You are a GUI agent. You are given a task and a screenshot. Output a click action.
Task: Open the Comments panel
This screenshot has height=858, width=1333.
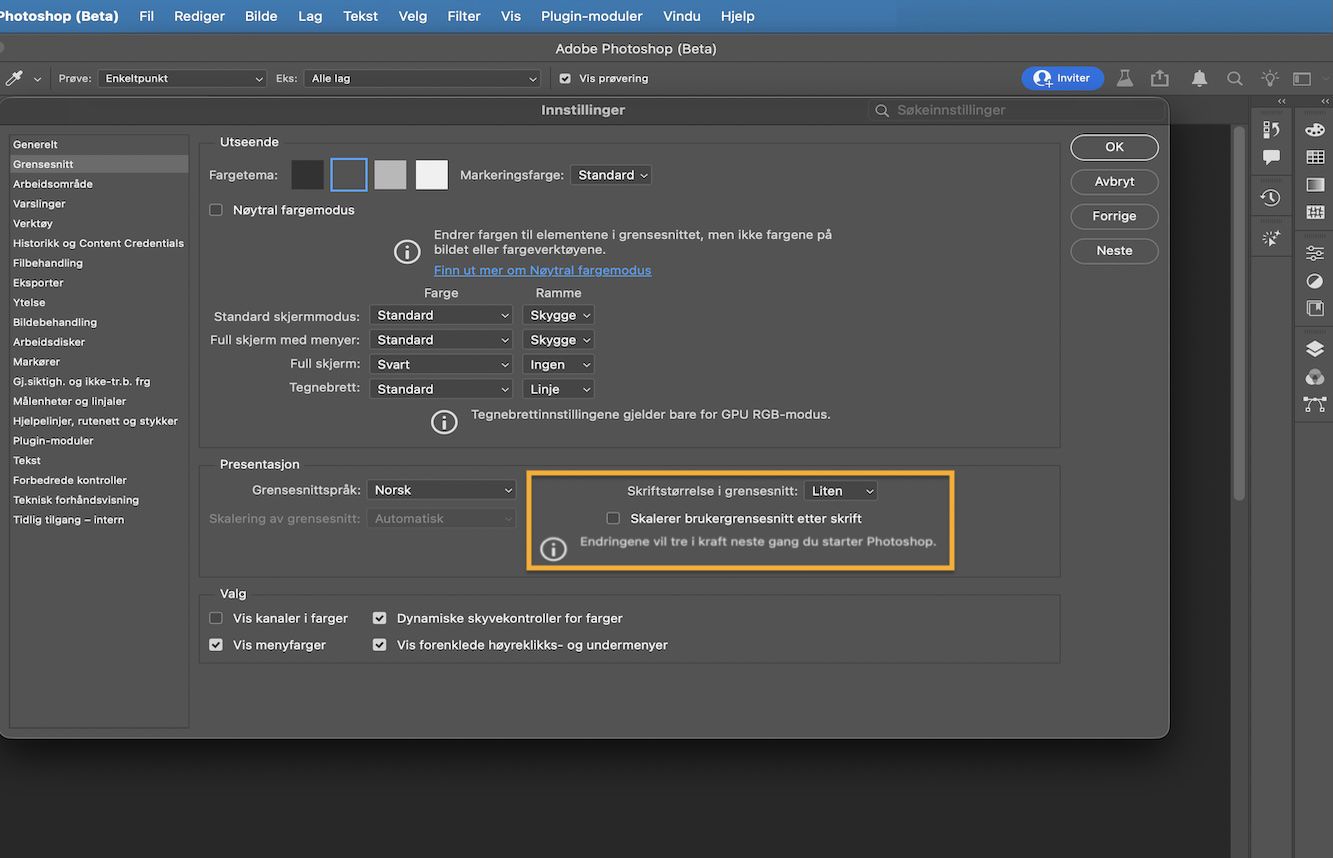click(x=1270, y=157)
